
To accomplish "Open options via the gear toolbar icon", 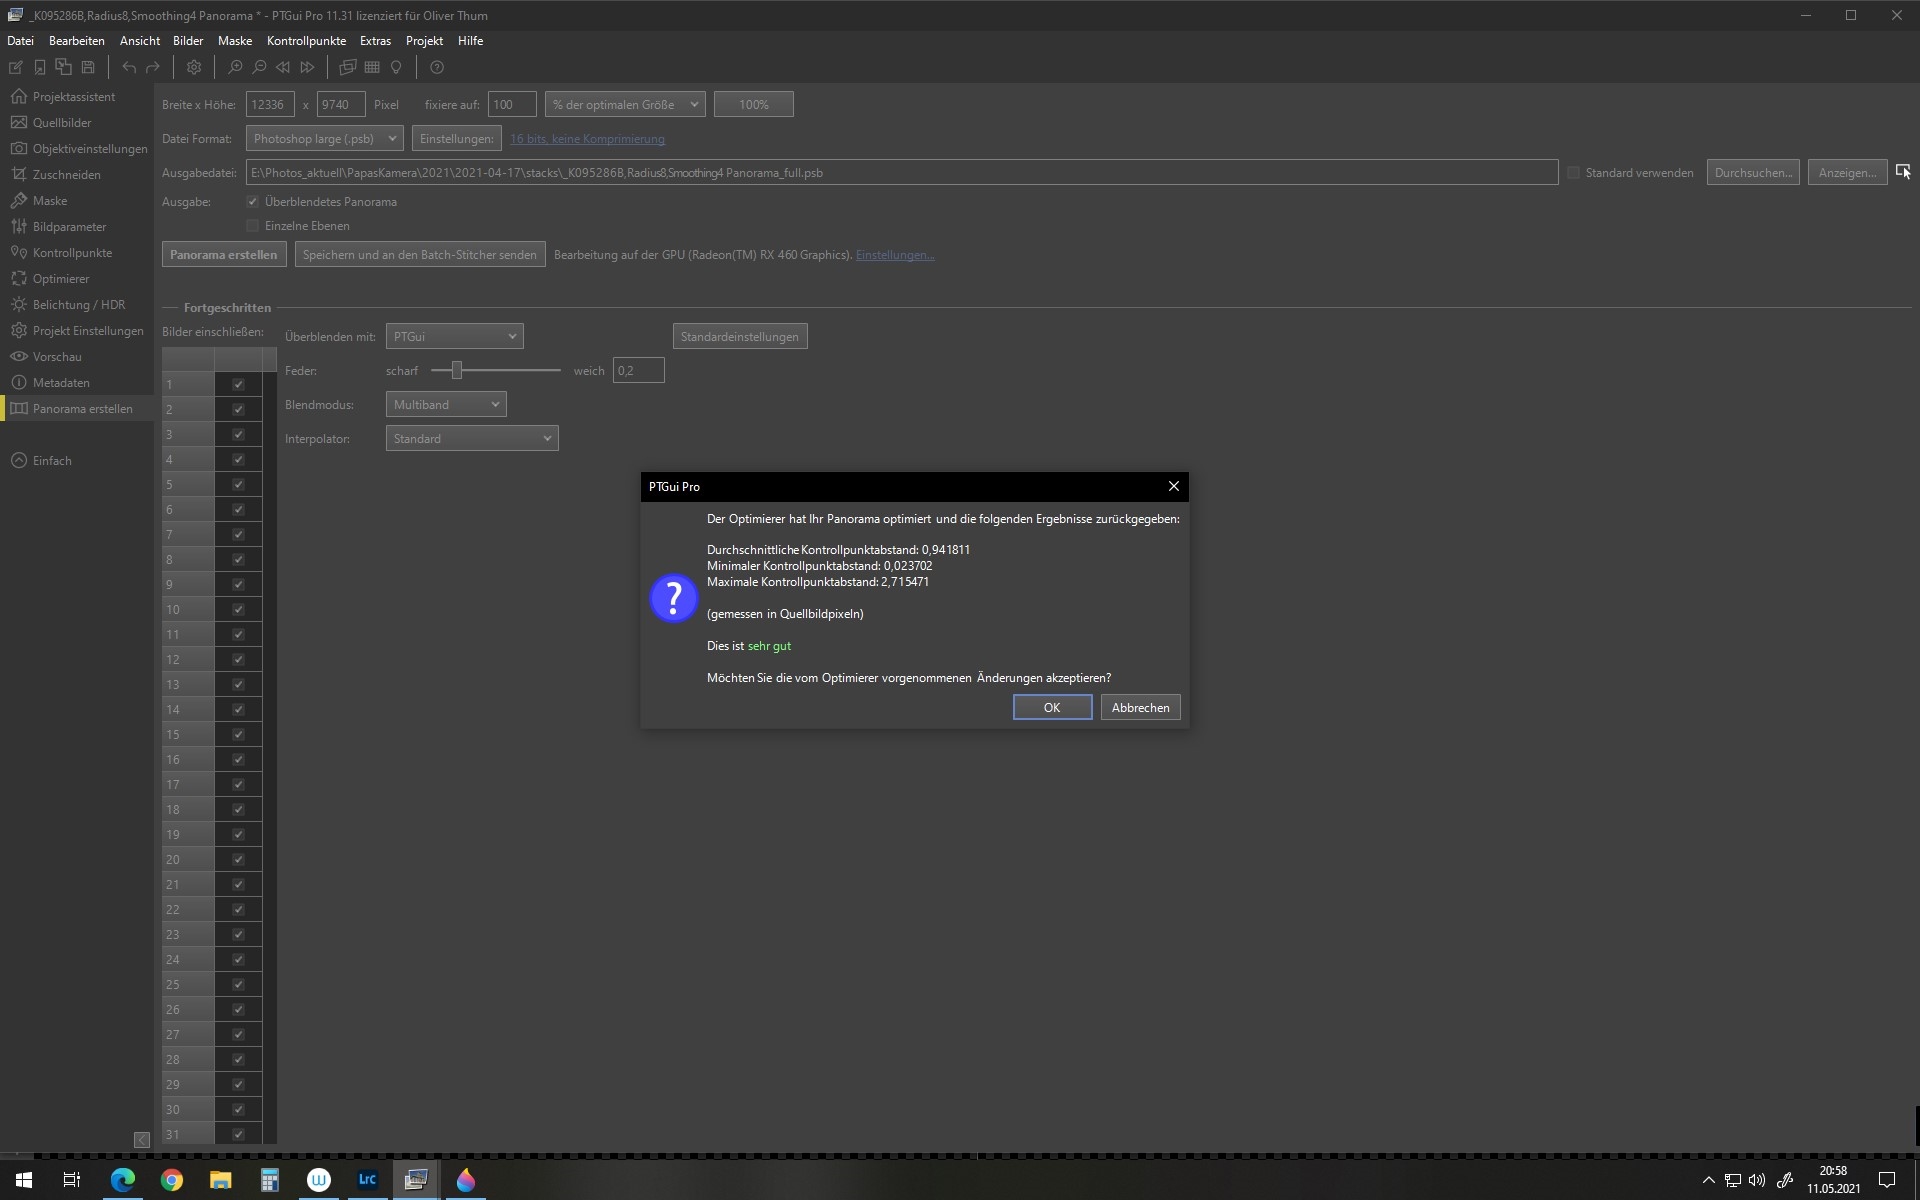I will [194, 67].
